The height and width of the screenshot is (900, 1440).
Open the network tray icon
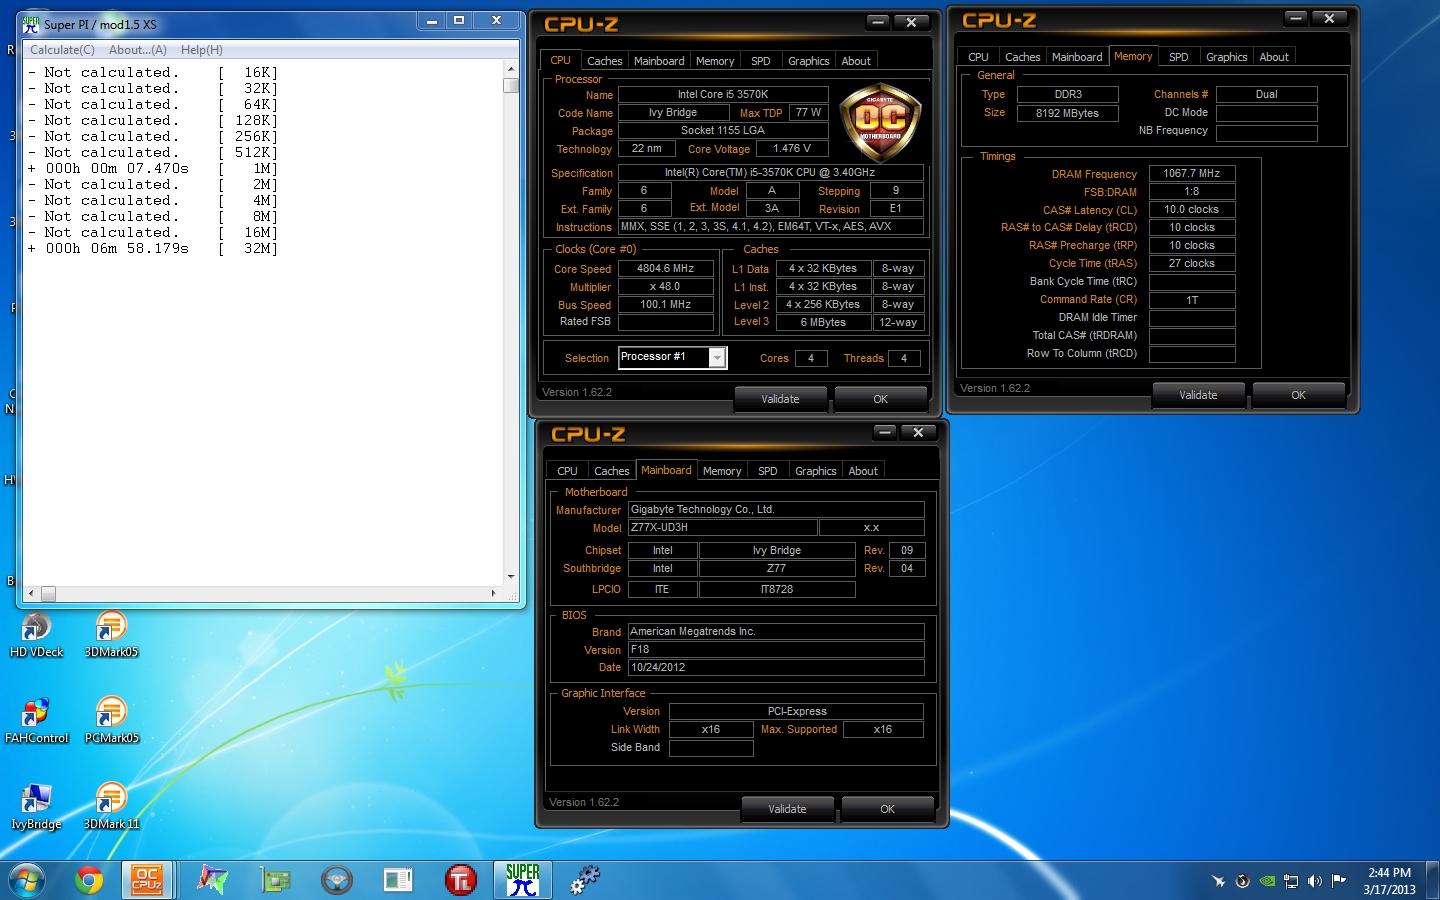[x=1291, y=881]
